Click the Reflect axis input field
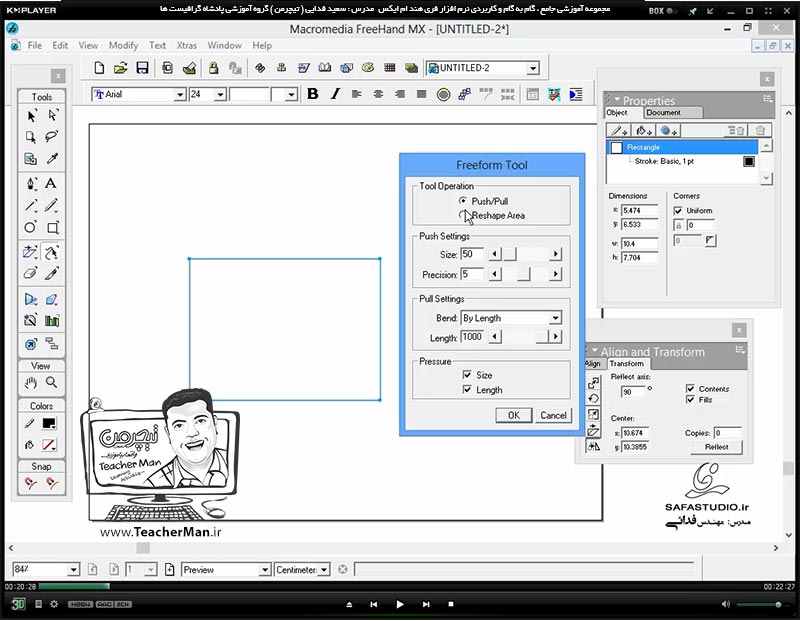The image size is (800, 621). point(633,391)
